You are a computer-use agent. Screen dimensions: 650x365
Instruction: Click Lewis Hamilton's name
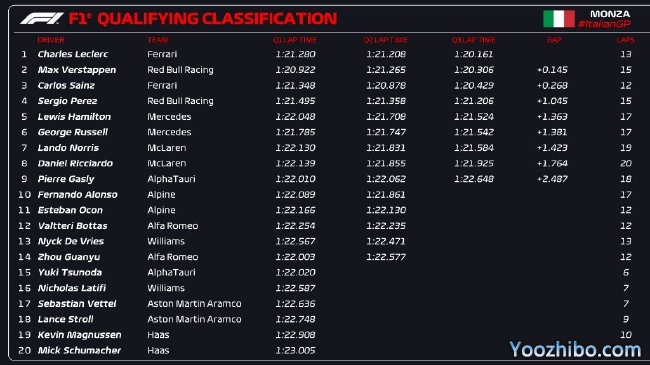[74, 117]
